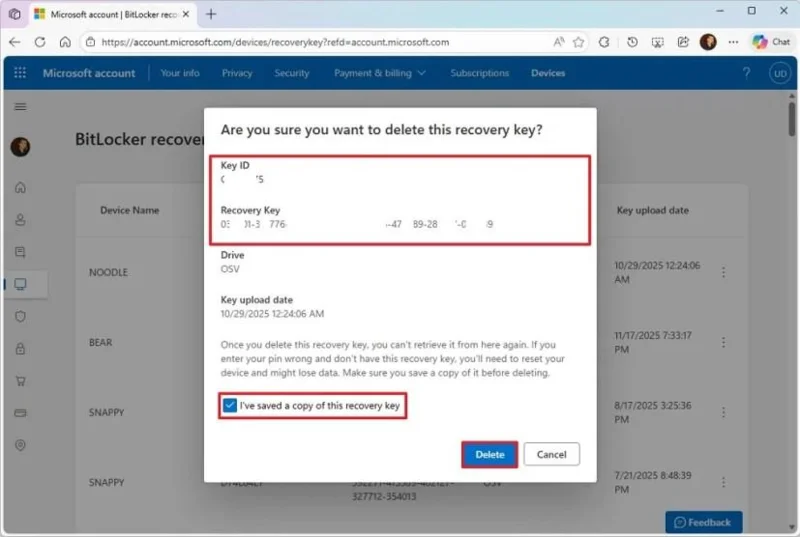The width and height of the screenshot is (800, 537).
Task: Click Device Name column header
Action: [x=130, y=210]
